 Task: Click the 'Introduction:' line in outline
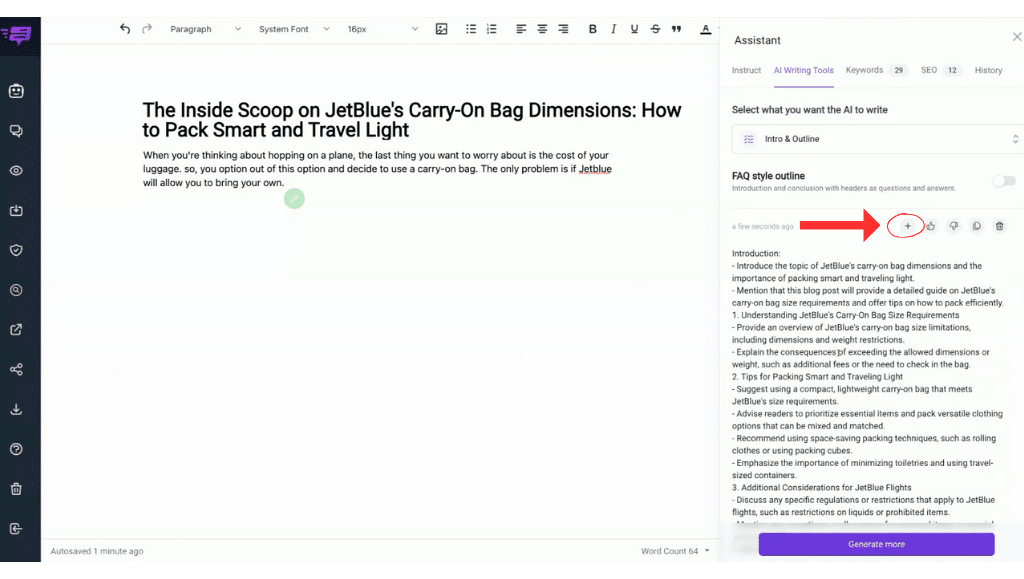(756, 253)
